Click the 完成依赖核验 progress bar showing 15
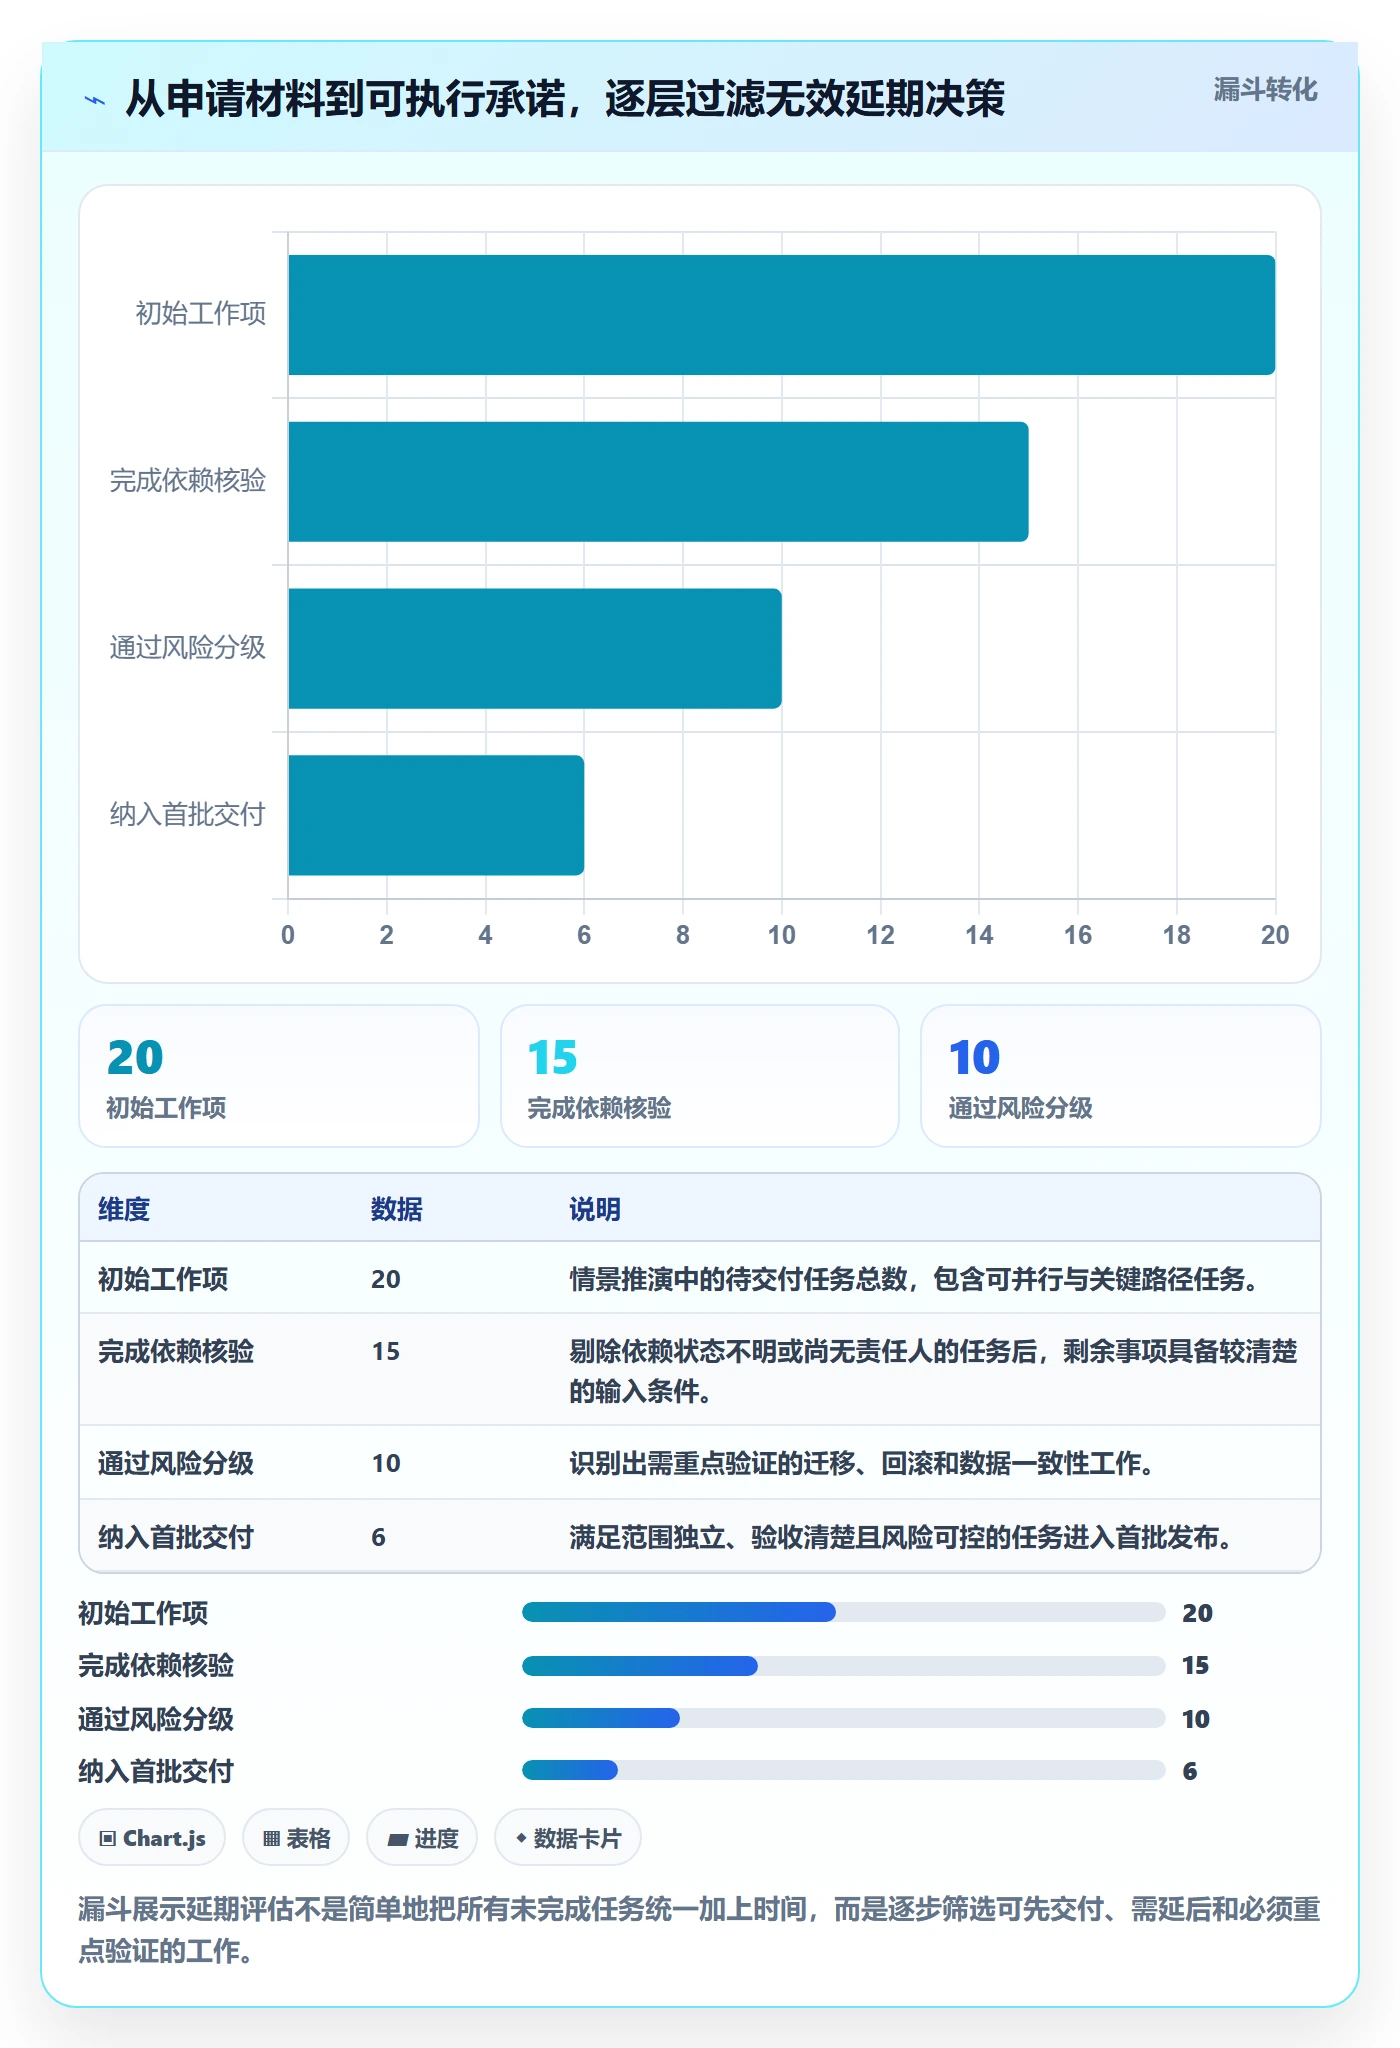 [x=844, y=1666]
